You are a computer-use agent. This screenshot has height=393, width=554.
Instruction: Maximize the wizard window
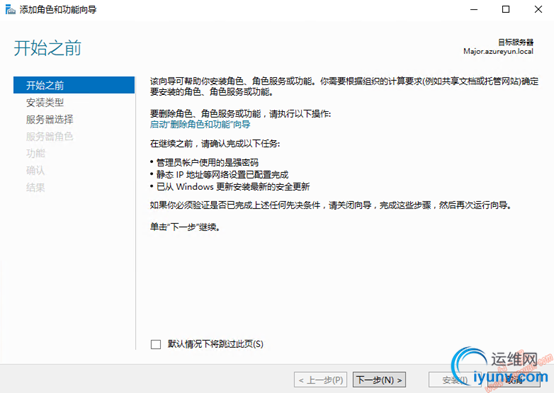[506, 10]
